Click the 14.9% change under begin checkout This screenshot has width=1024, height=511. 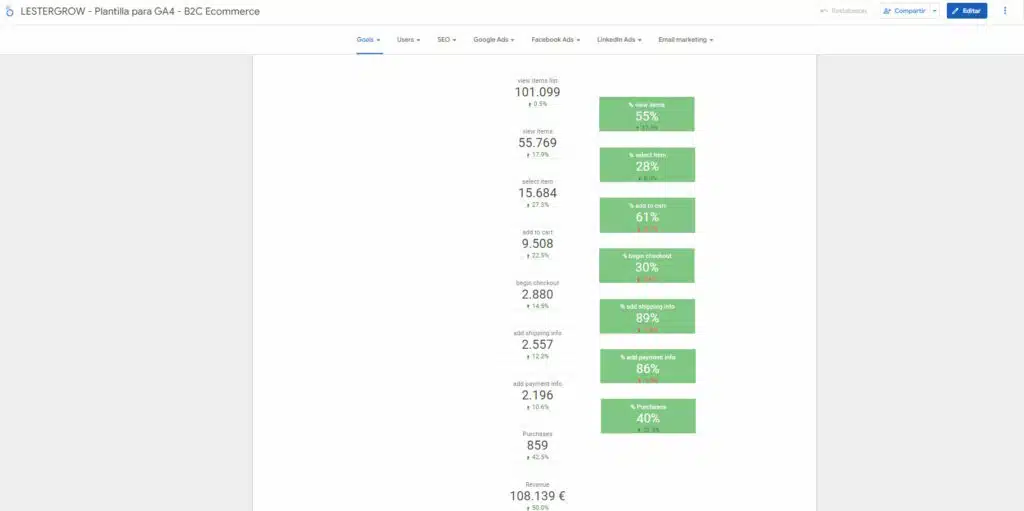pyautogui.click(x=538, y=306)
